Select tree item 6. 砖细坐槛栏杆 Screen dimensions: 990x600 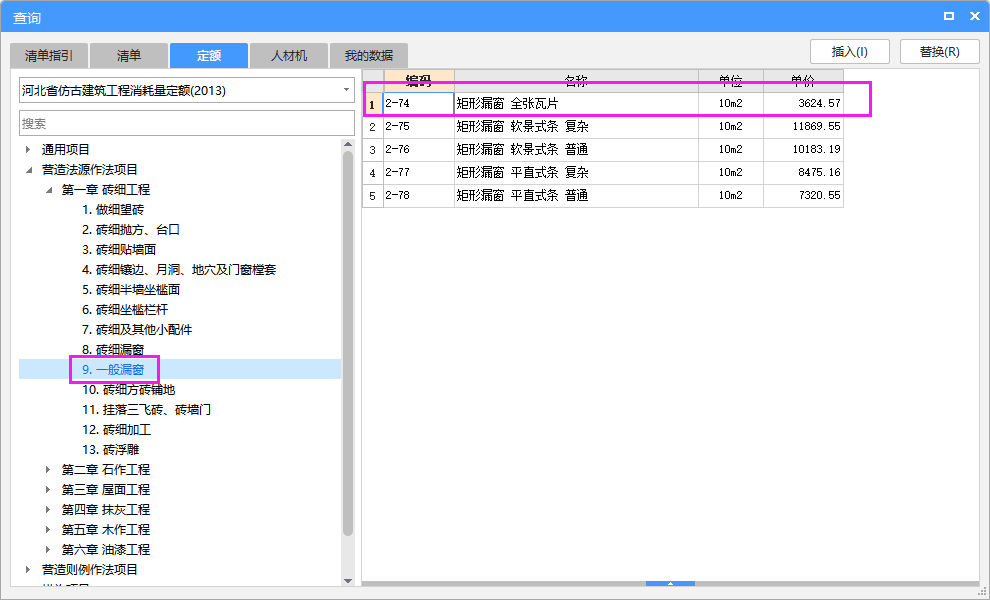click(125, 310)
